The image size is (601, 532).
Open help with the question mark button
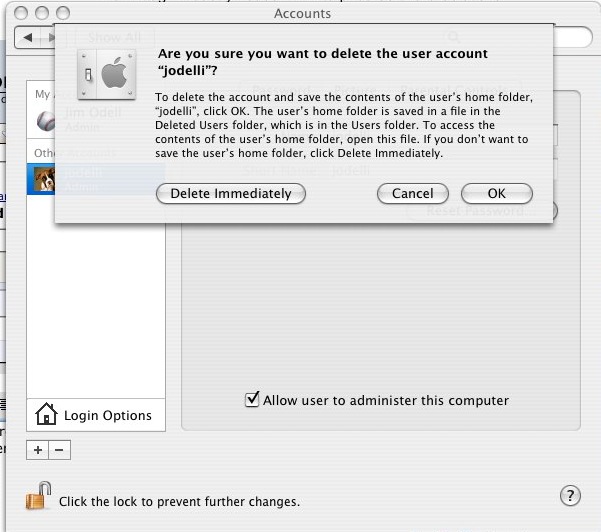point(570,496)
